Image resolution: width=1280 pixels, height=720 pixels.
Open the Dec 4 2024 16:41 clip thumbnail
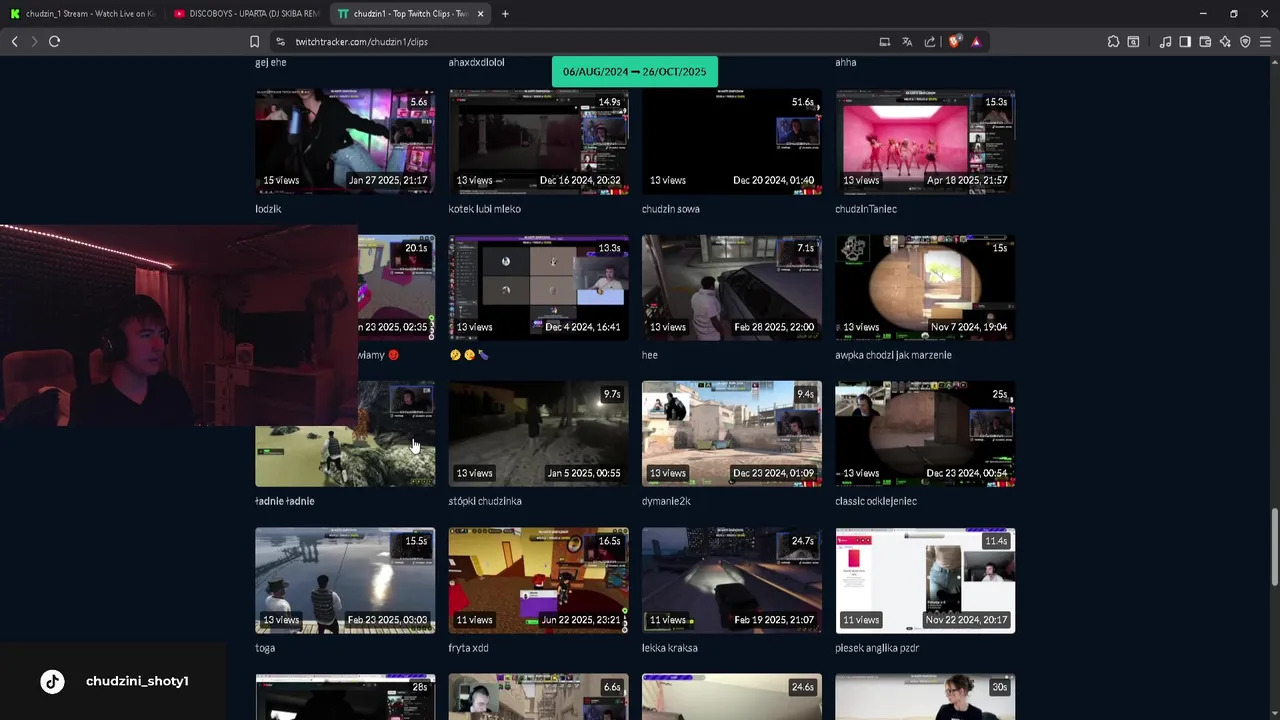pos(538,288)
